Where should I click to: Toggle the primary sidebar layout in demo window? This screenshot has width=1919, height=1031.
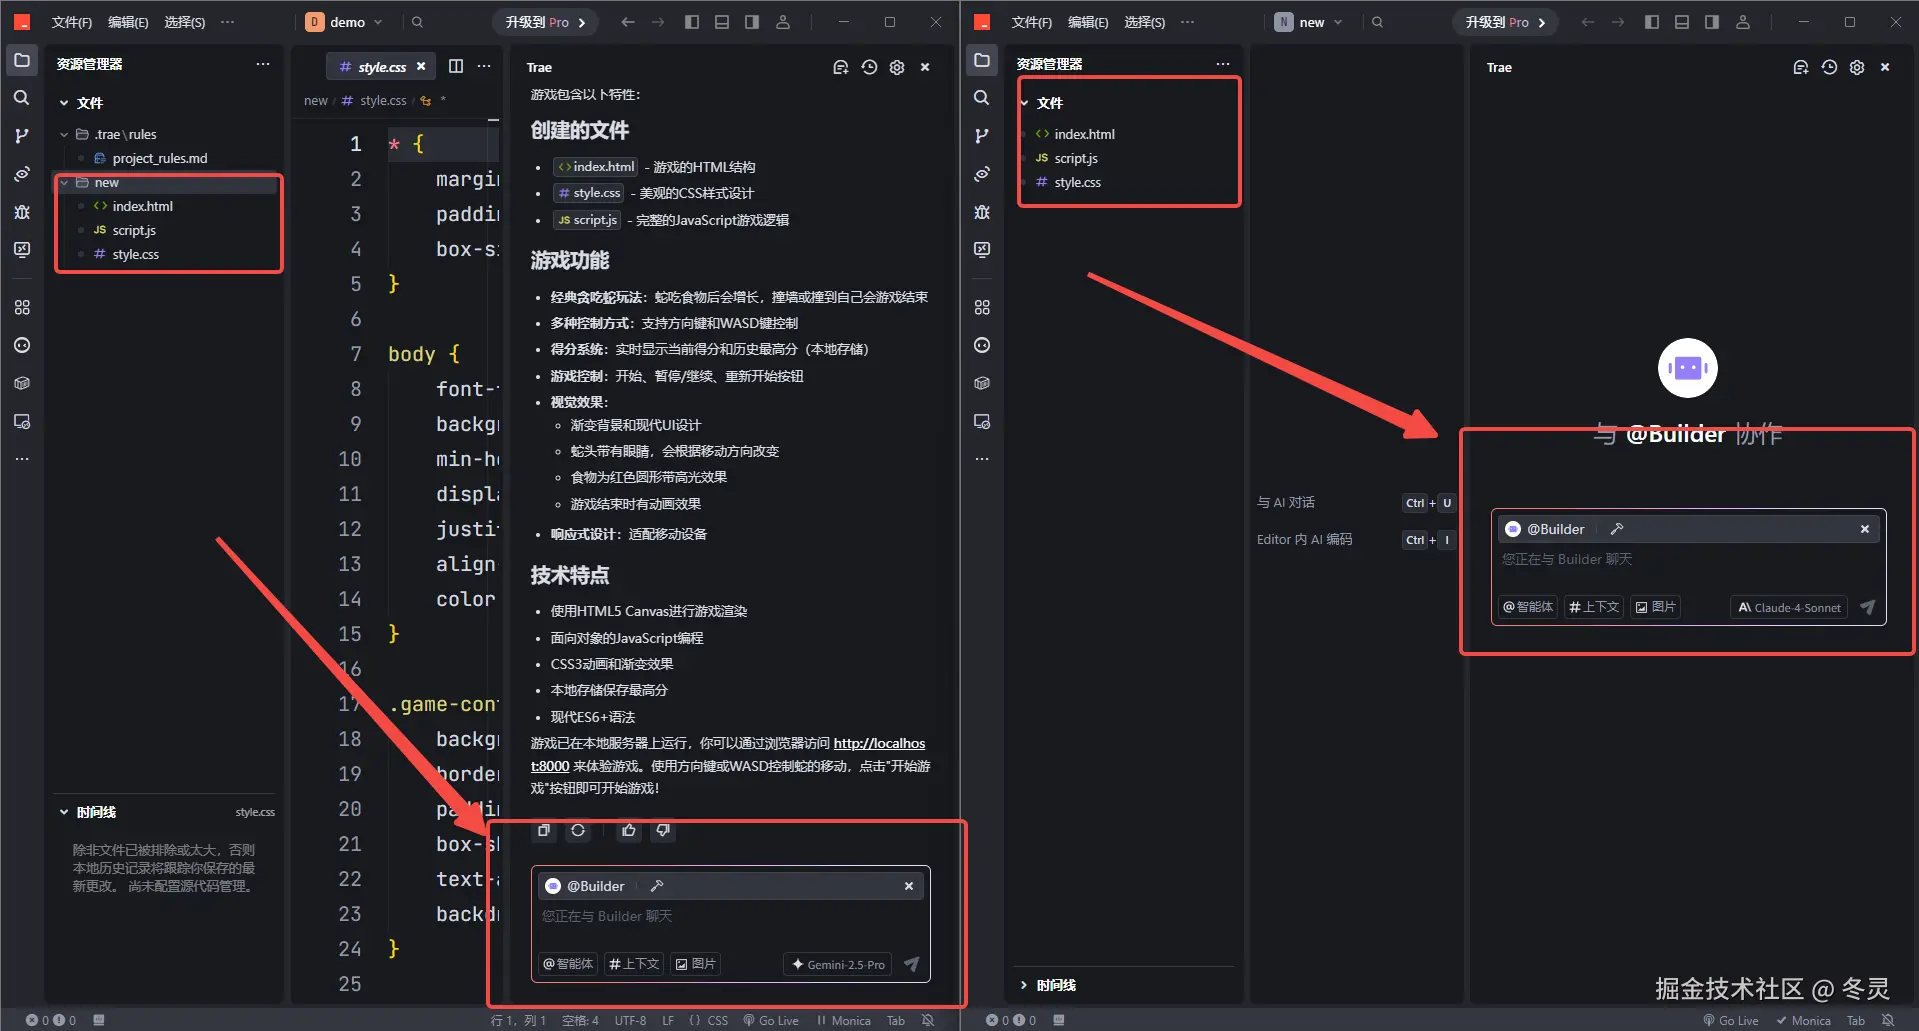(x=691, y=22)
